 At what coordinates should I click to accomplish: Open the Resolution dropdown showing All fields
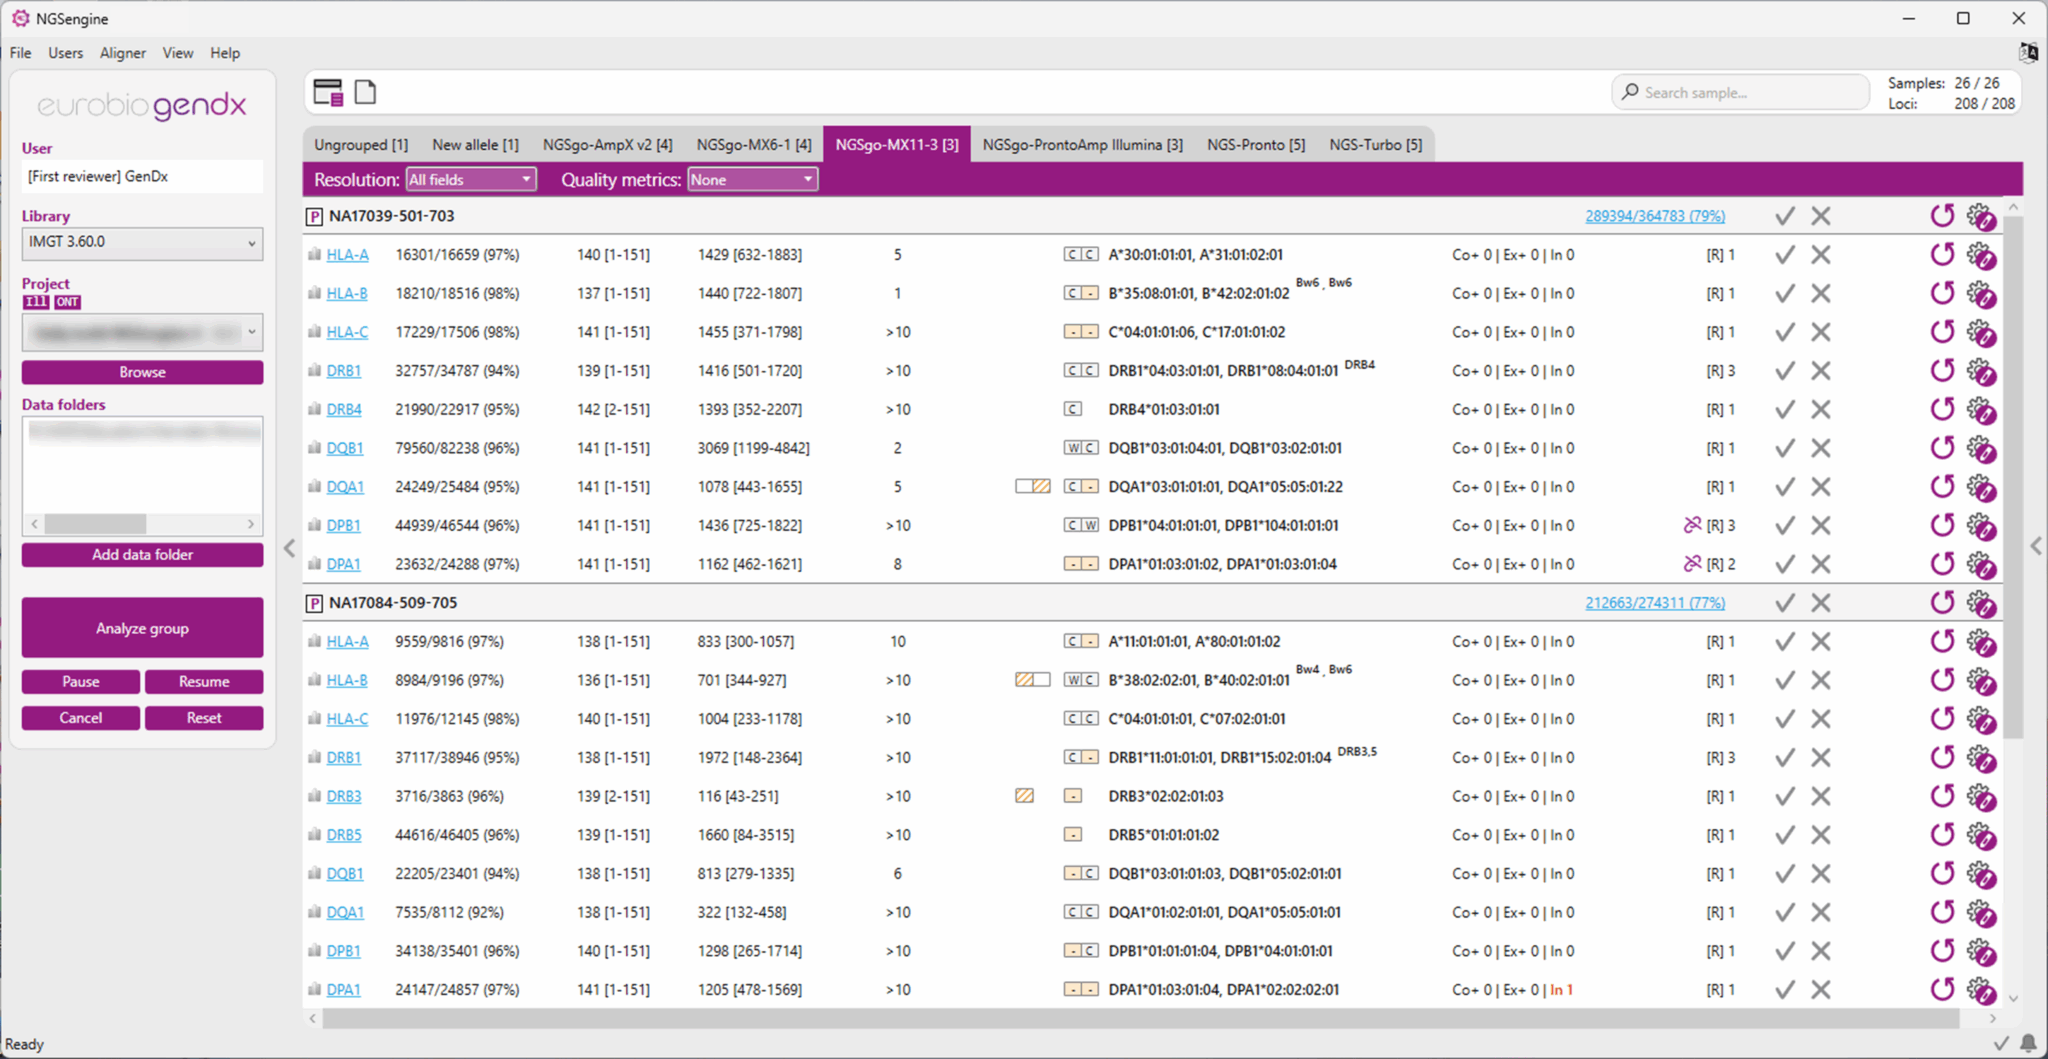click(470, 180)
